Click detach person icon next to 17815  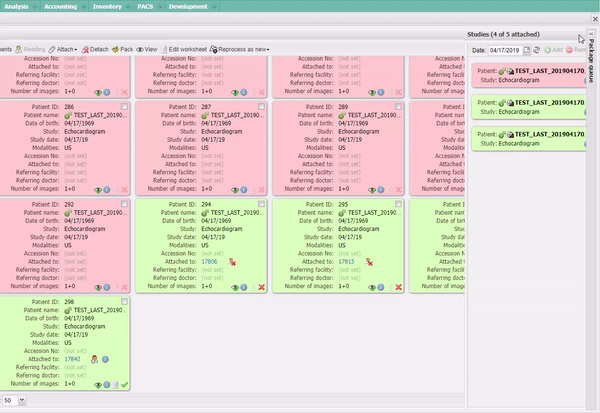(x=369, y=262)
